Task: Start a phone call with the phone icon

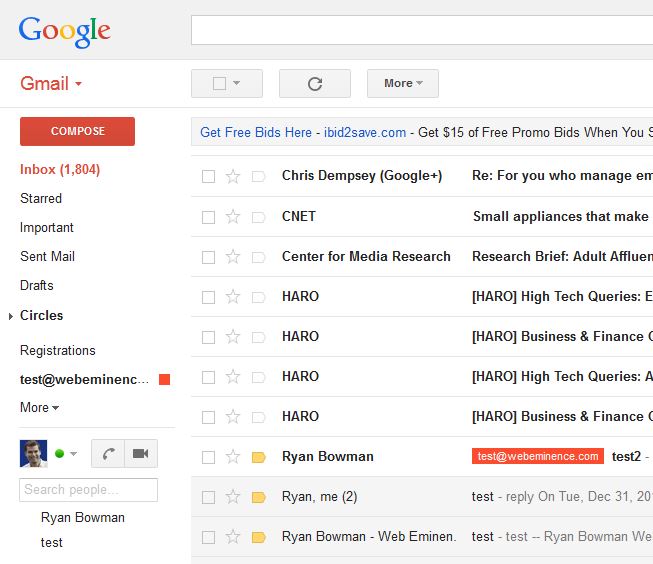Action: (x=108, y=454)
